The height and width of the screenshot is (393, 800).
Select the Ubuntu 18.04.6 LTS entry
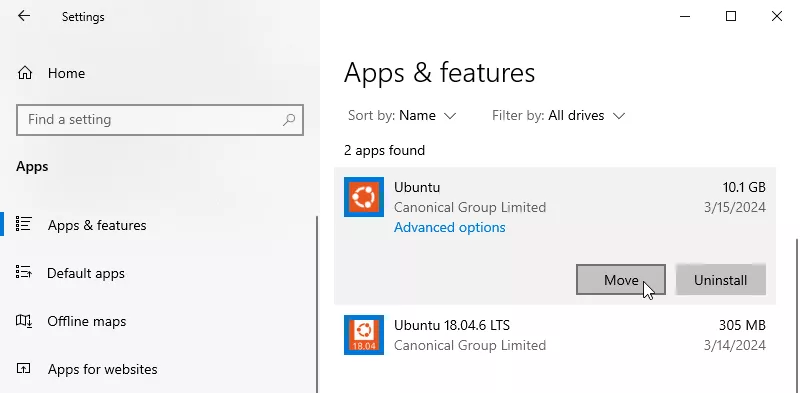(x=555, y=335)
